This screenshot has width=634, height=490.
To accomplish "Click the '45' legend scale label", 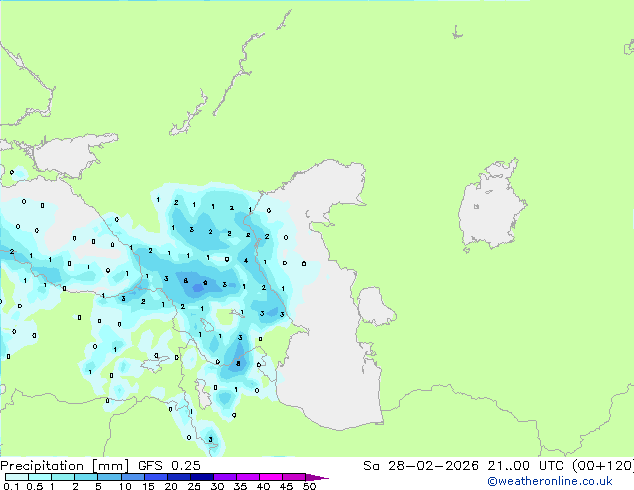I will click(x=286, y=486).
